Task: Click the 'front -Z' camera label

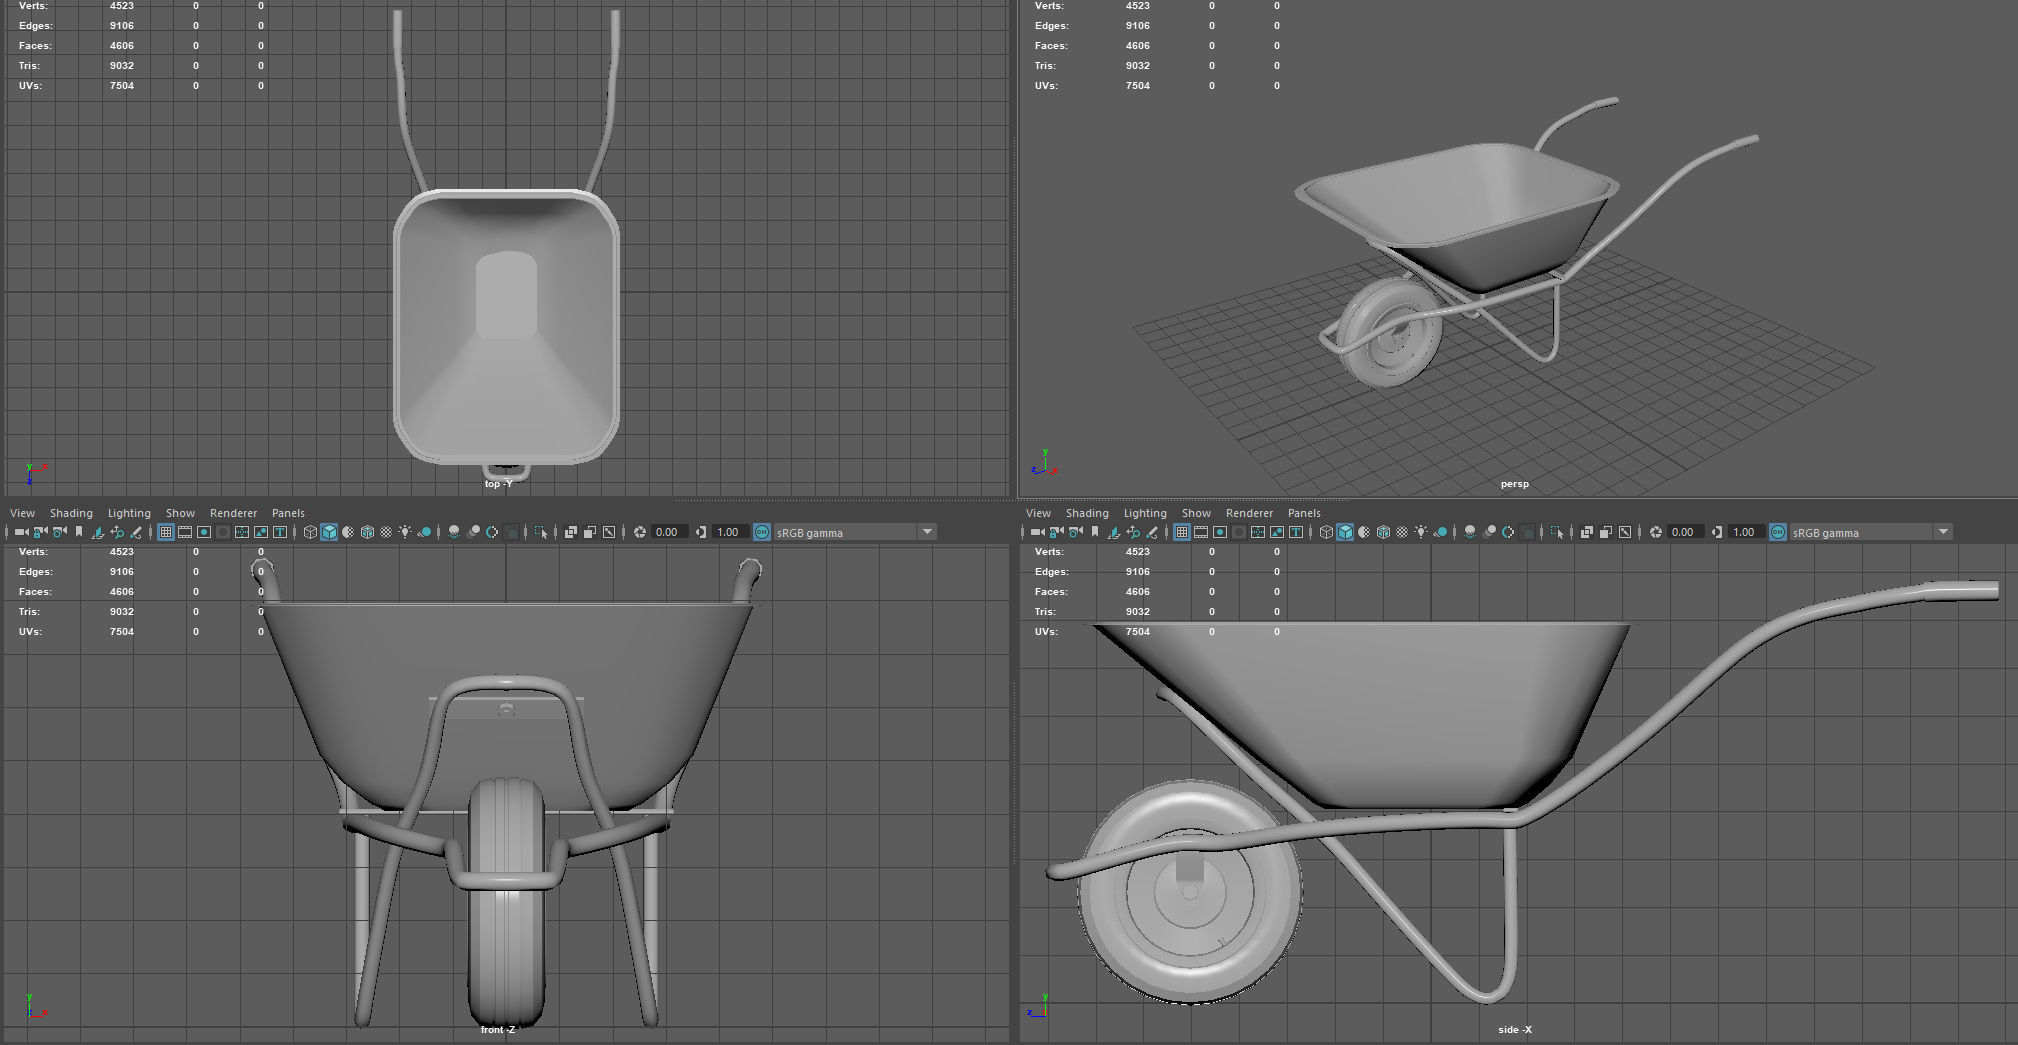Action: click(498, 1030)
